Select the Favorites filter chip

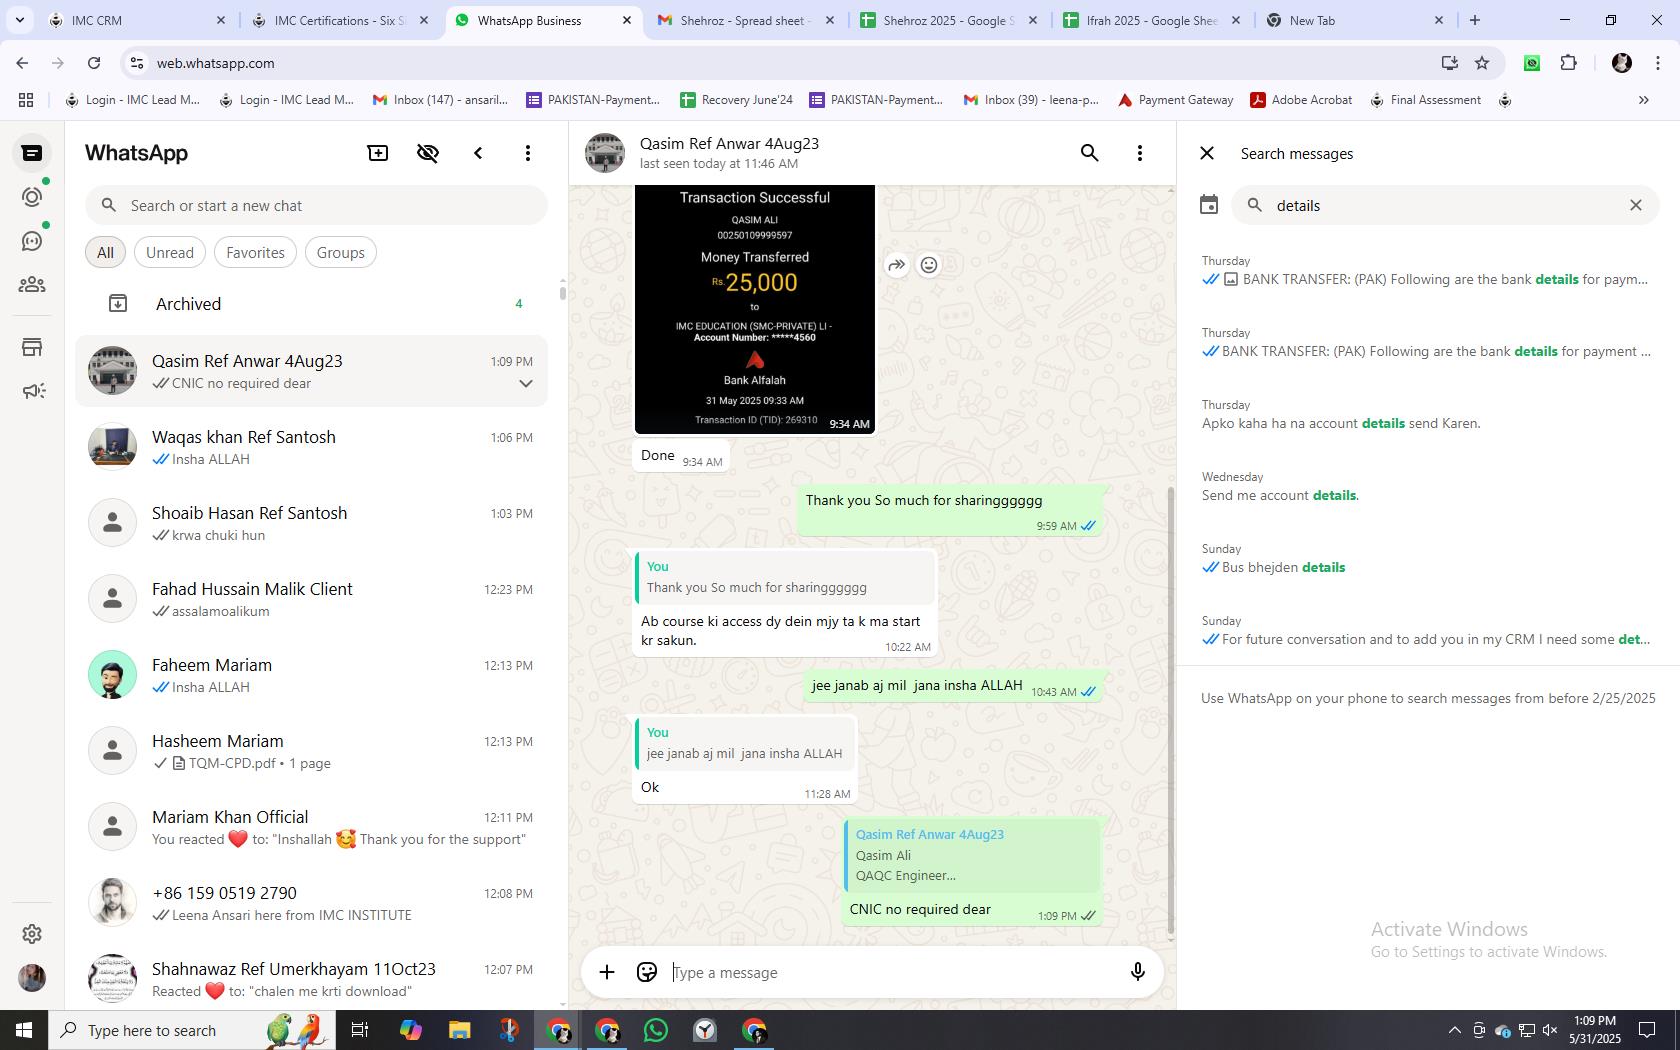[x=255, y=253]
